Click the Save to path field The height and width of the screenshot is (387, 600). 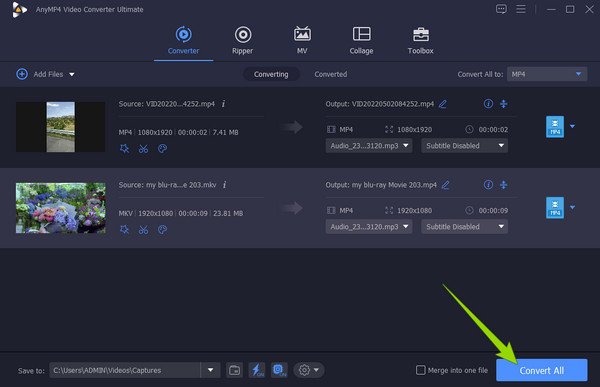click(x=125, y=370)
